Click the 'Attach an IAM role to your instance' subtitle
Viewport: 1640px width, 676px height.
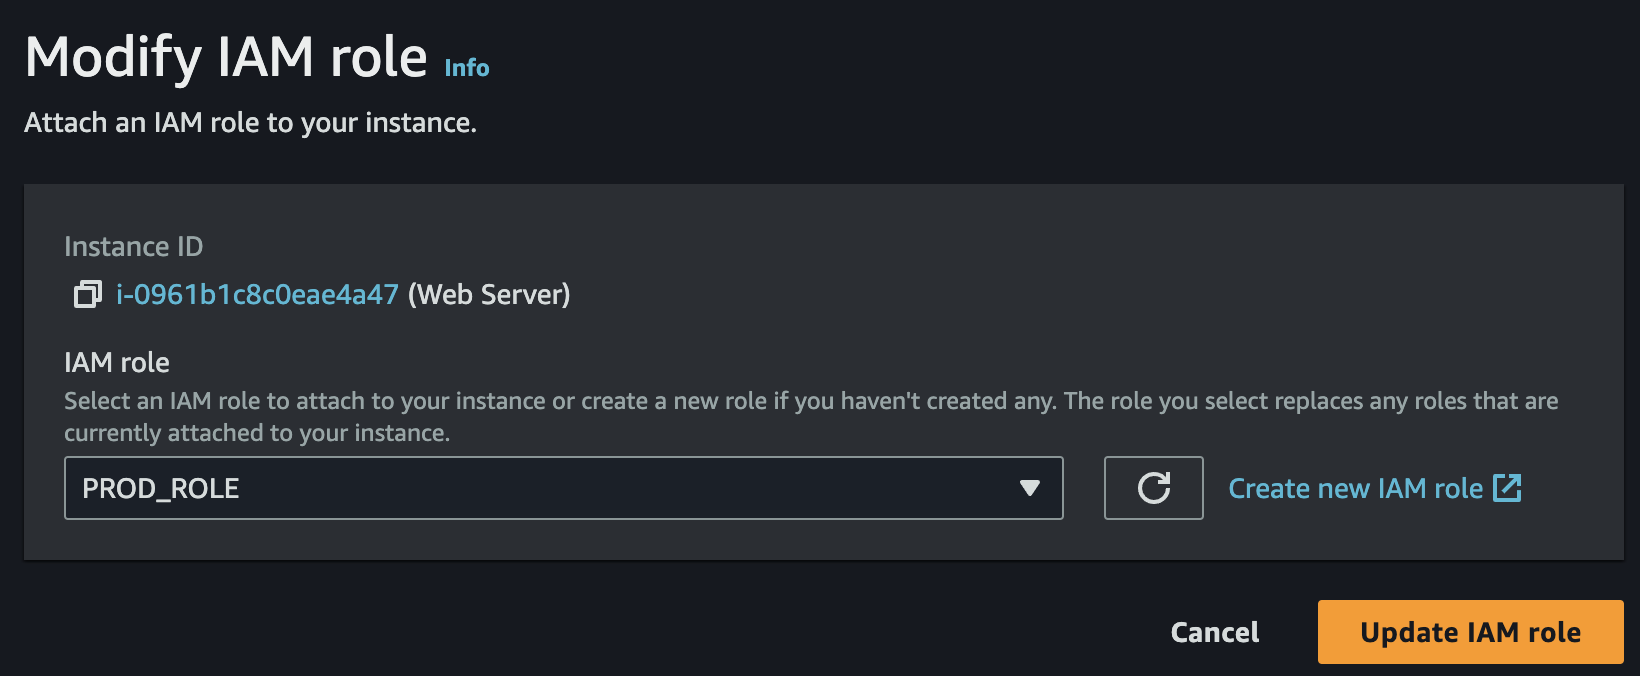[250, 122]
